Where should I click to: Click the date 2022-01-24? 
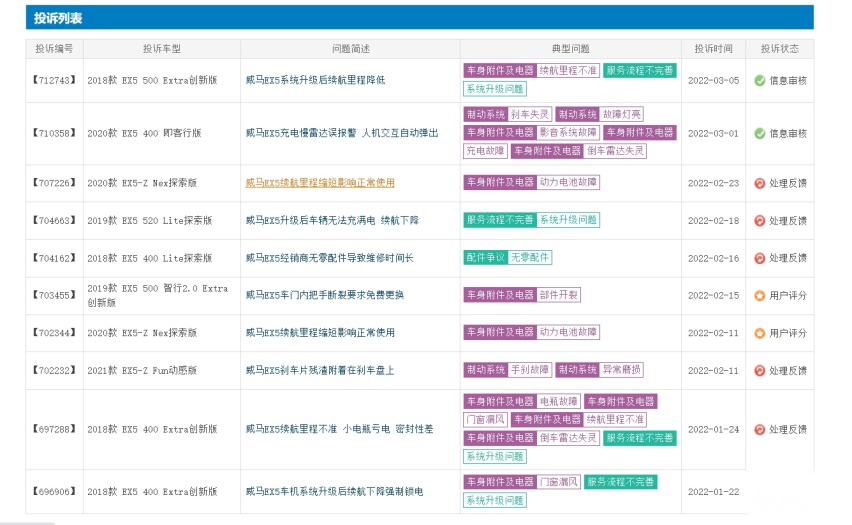[713, 429]
